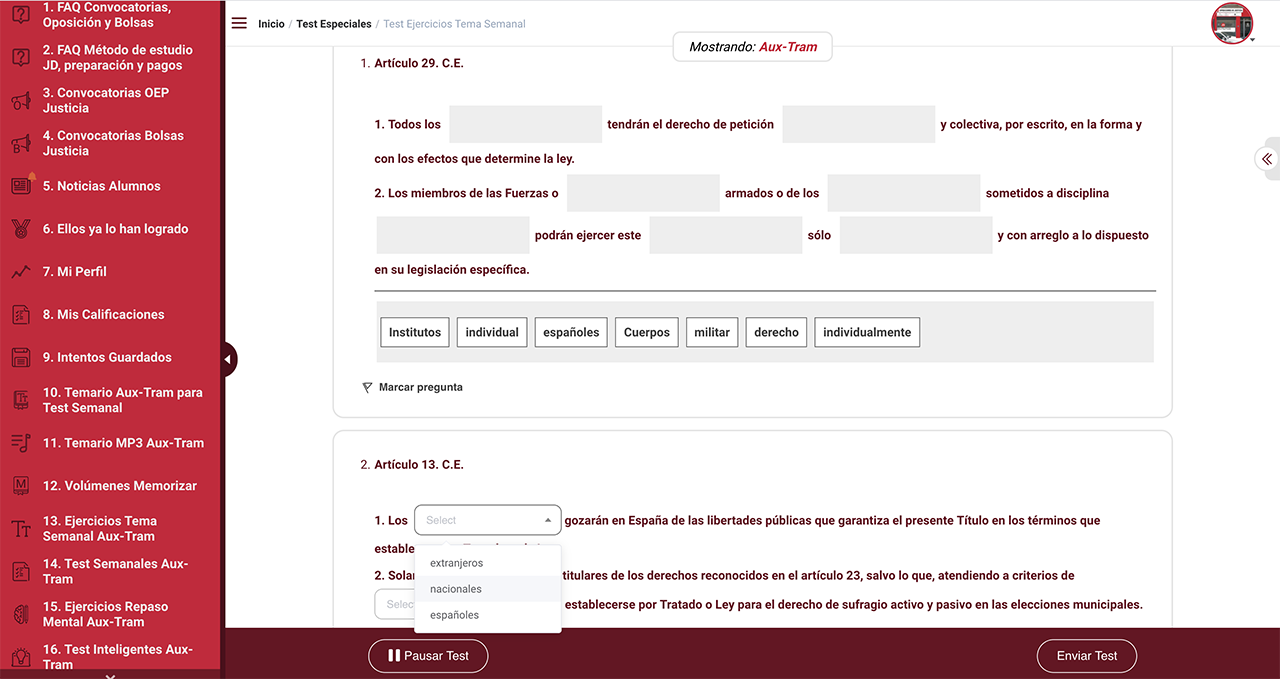Click the Intentos Guardados save icon
The height and width of the screenshot is (679, 1280).
[x=21, y=357]
